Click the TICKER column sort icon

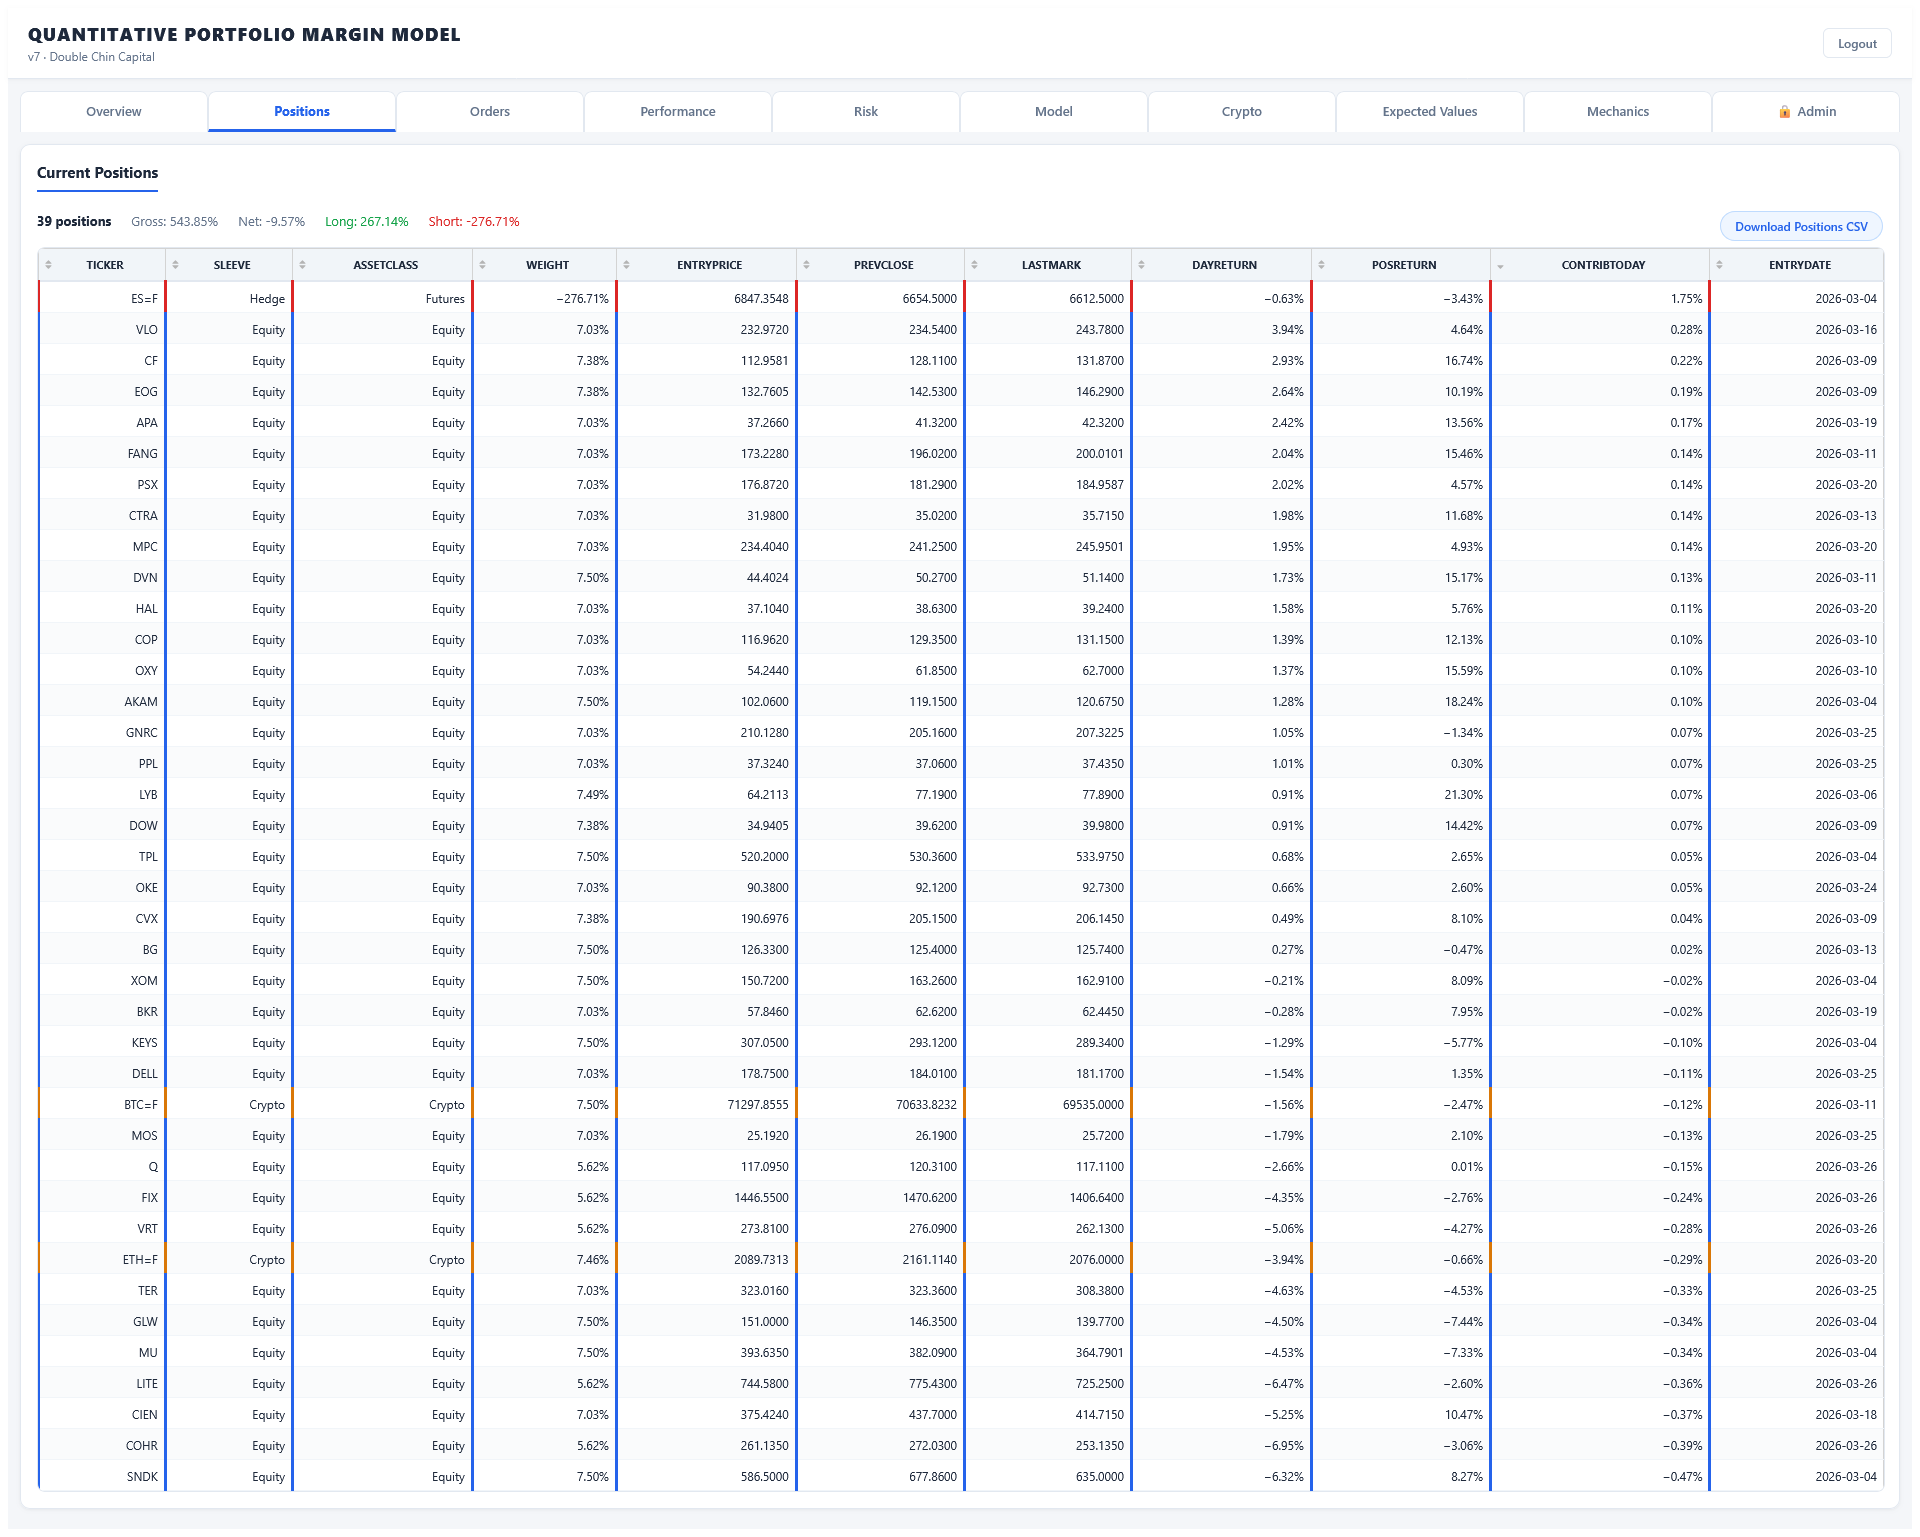[48, 265]
